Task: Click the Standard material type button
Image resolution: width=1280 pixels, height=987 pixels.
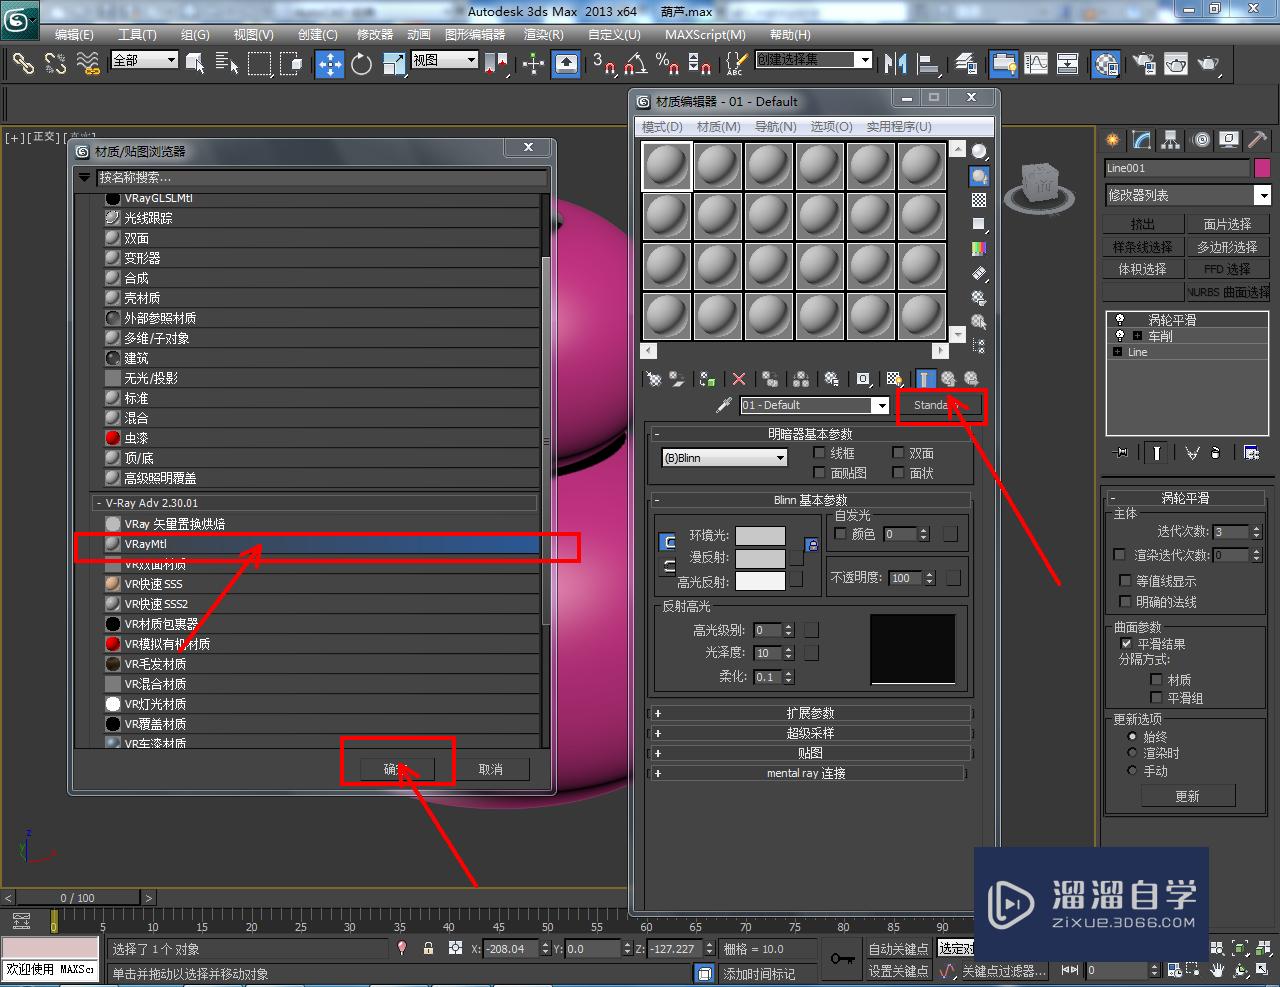Action: (938, 405)
